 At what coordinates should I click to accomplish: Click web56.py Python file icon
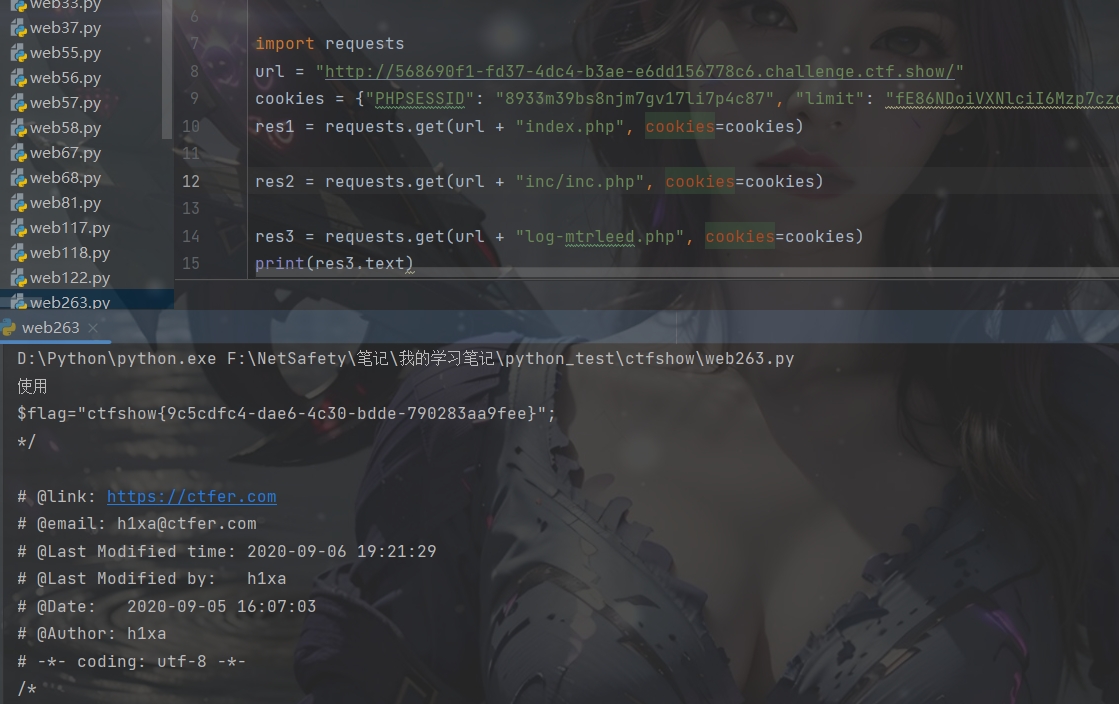(x=18, y=78)
